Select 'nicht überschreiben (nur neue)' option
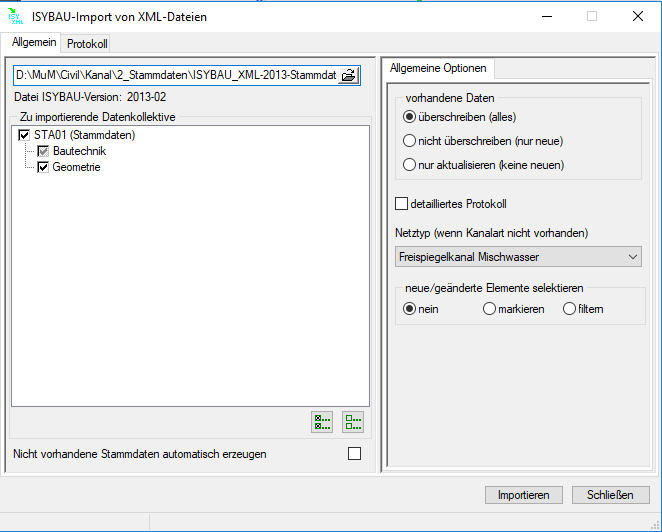The image size is (662, 532). point(409,141)
